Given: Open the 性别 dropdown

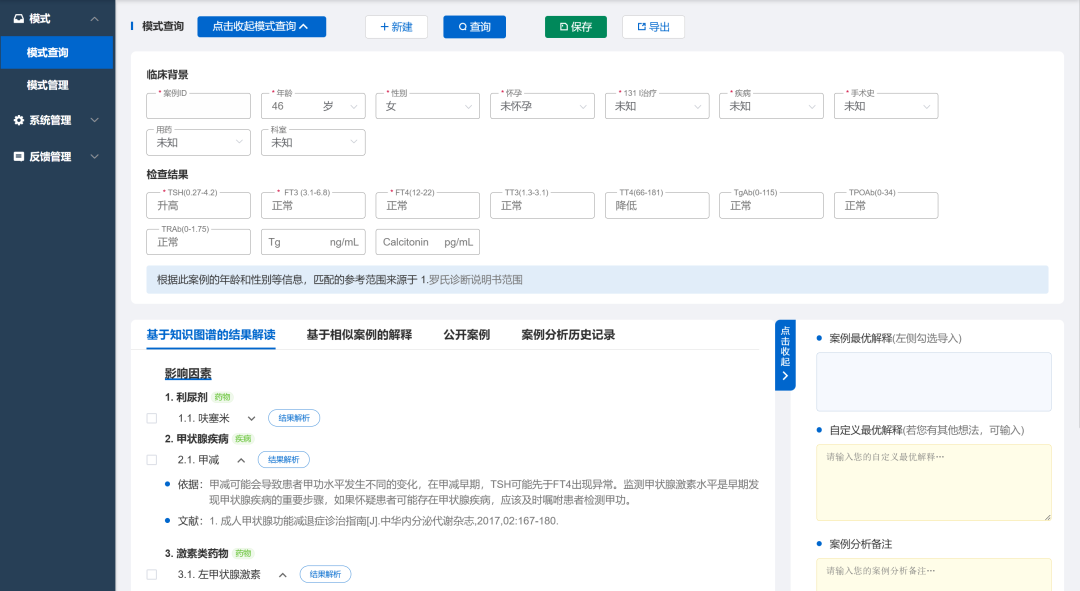Looking at the screenshot, I should (x=428, y=106).
